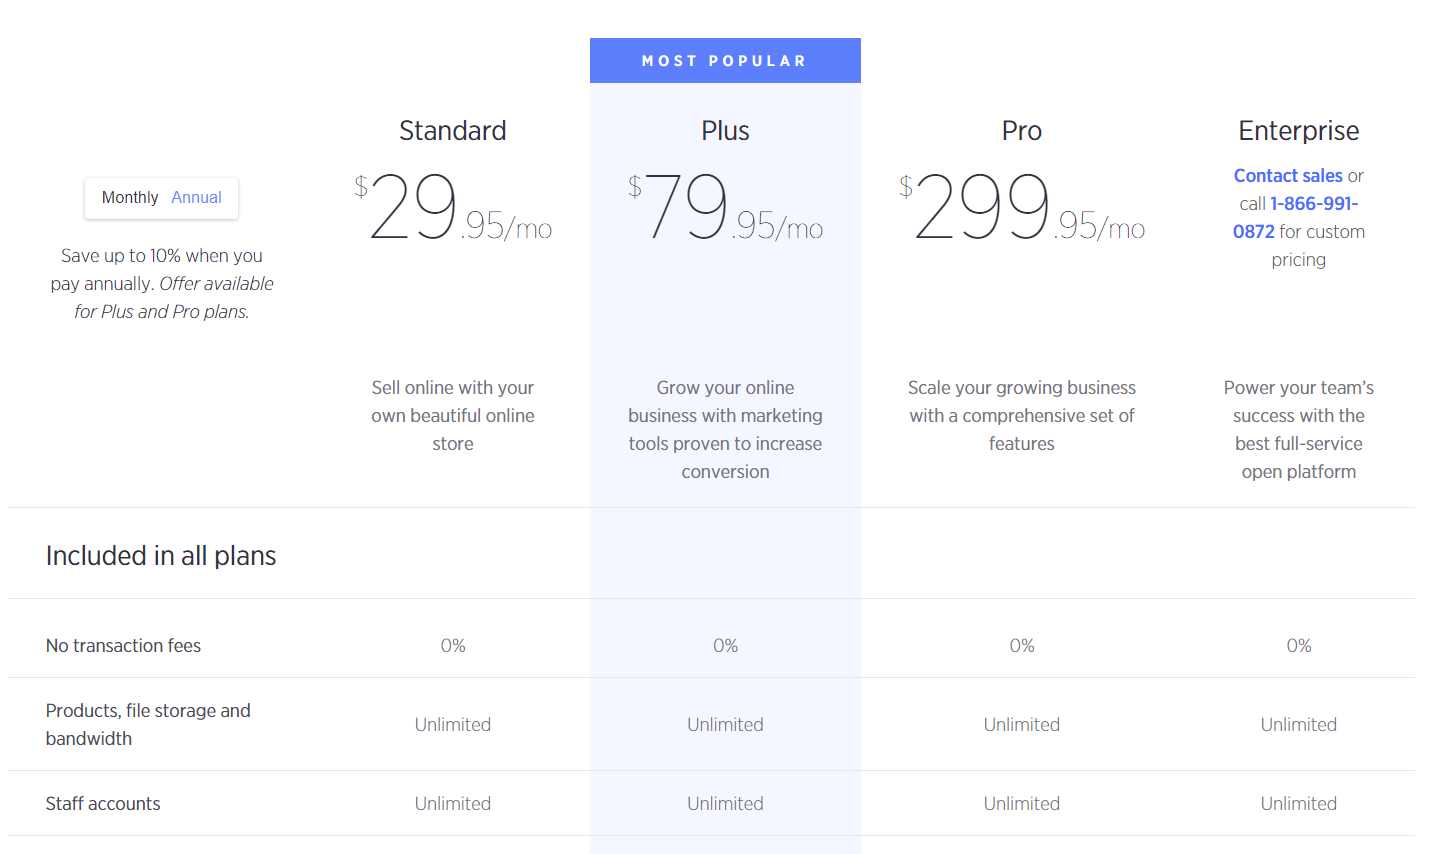Open the Contact sales link
The height and width of the screenshot is (854, 1436).
(x=1288, y=176)
